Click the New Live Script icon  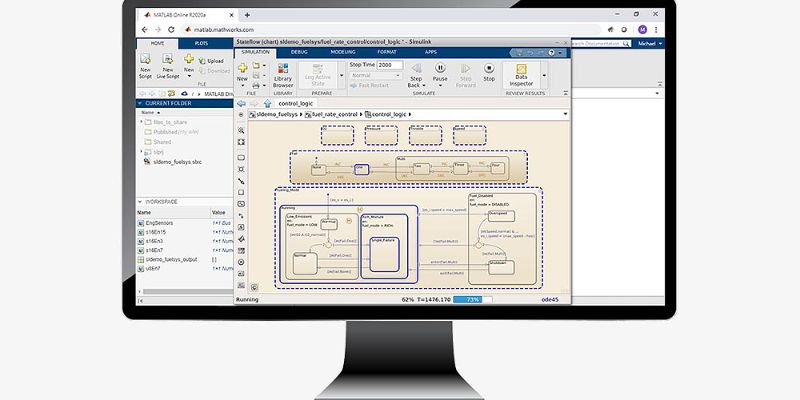click(167, 59)
